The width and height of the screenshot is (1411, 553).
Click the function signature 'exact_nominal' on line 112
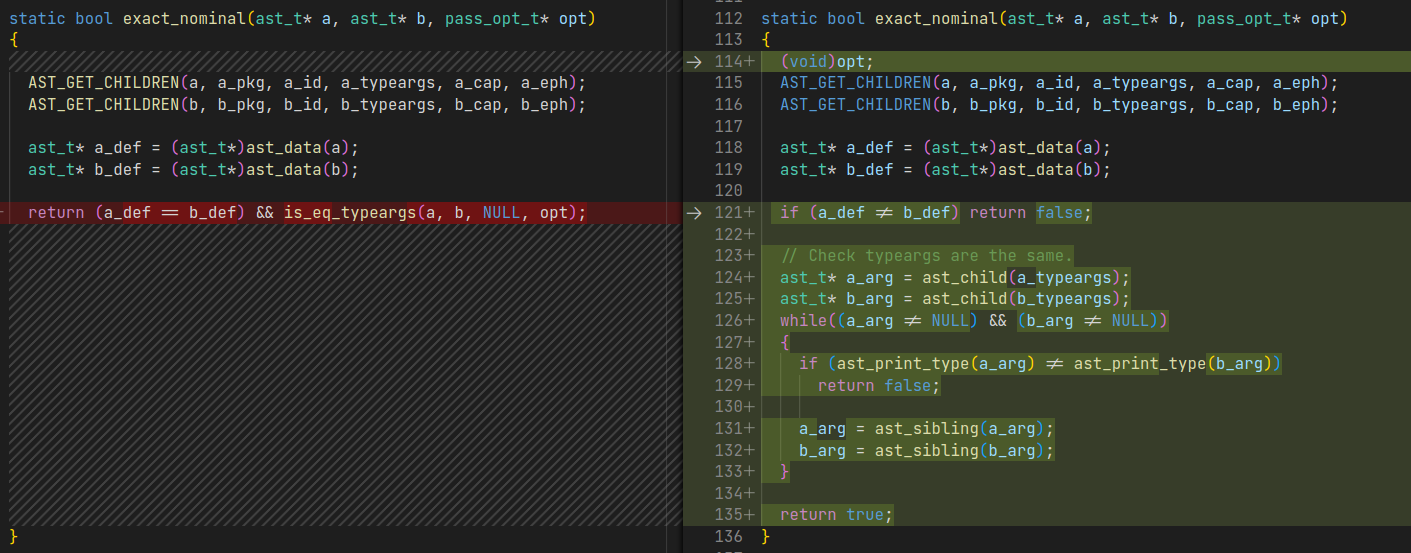click(x=936, y=19)
